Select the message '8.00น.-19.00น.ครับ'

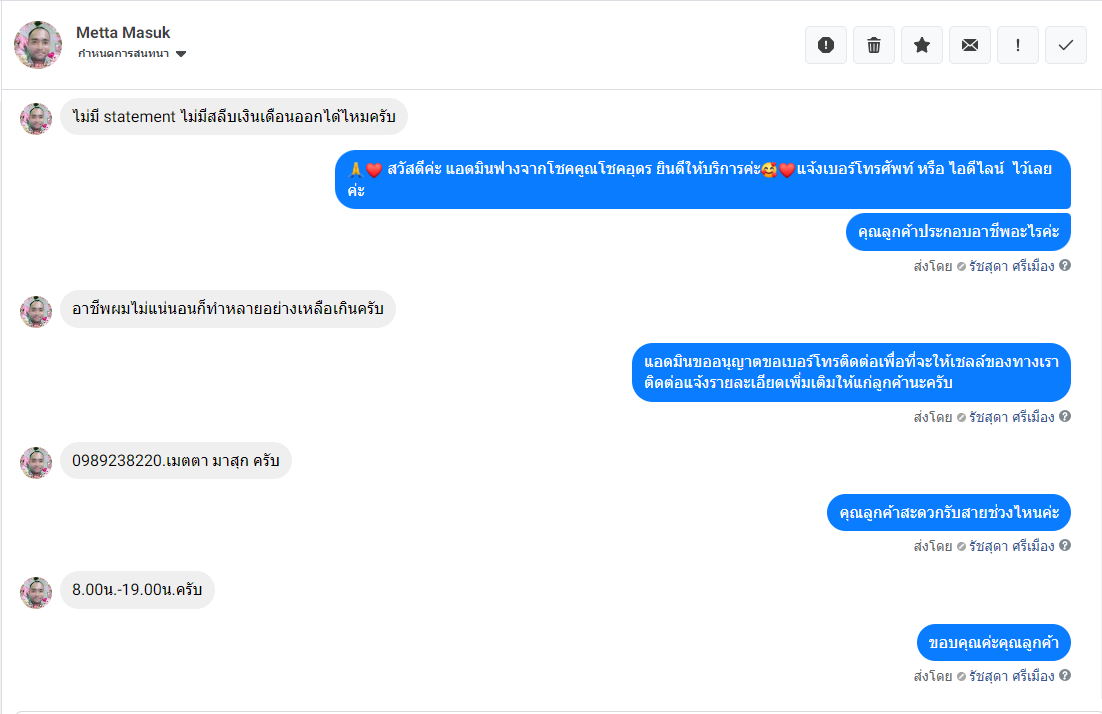pos(137,590)
